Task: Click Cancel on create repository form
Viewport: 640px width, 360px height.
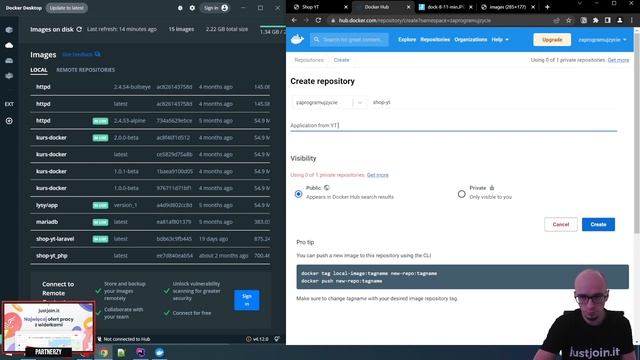Action: pos(560,224)
